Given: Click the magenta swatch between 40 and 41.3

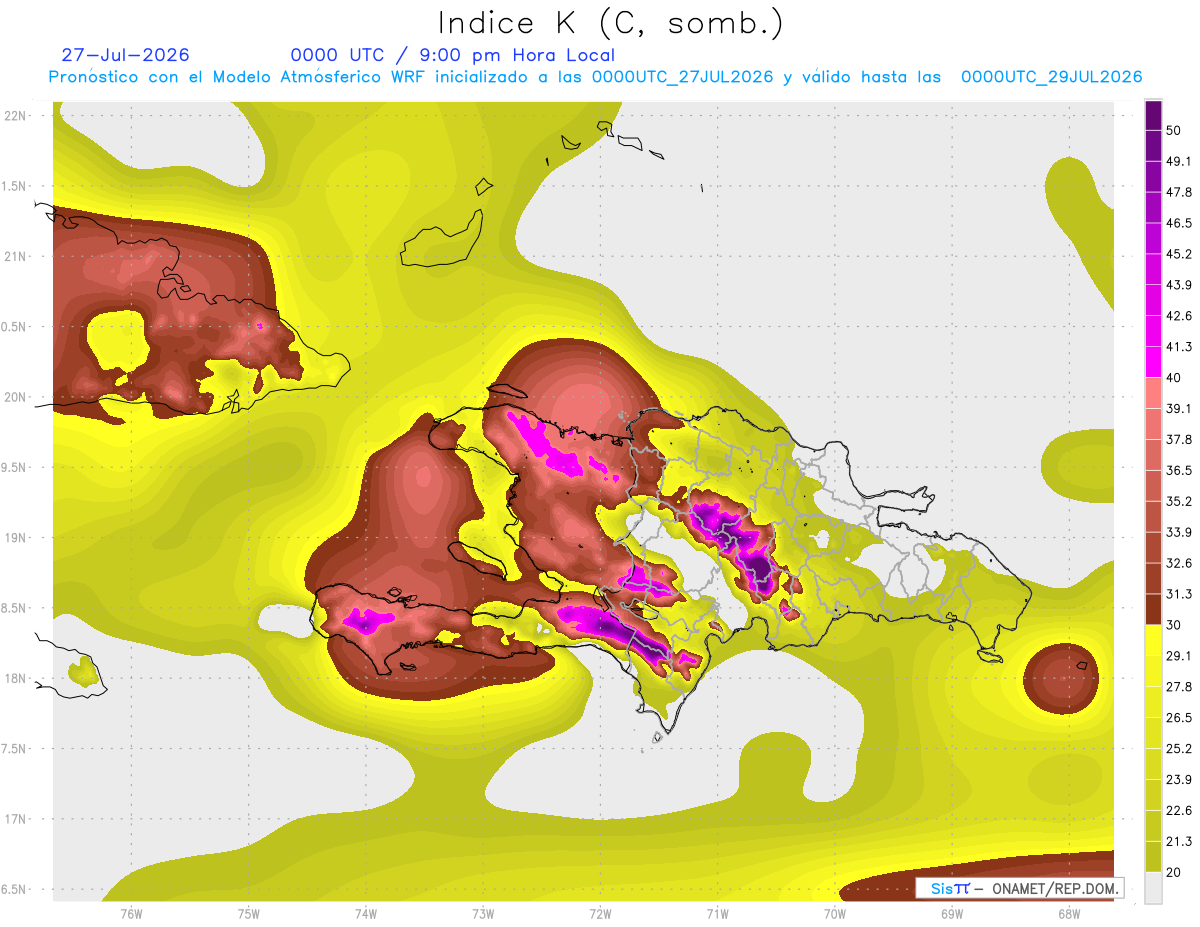Looking at the screenshot, I should click(1153, 362).
